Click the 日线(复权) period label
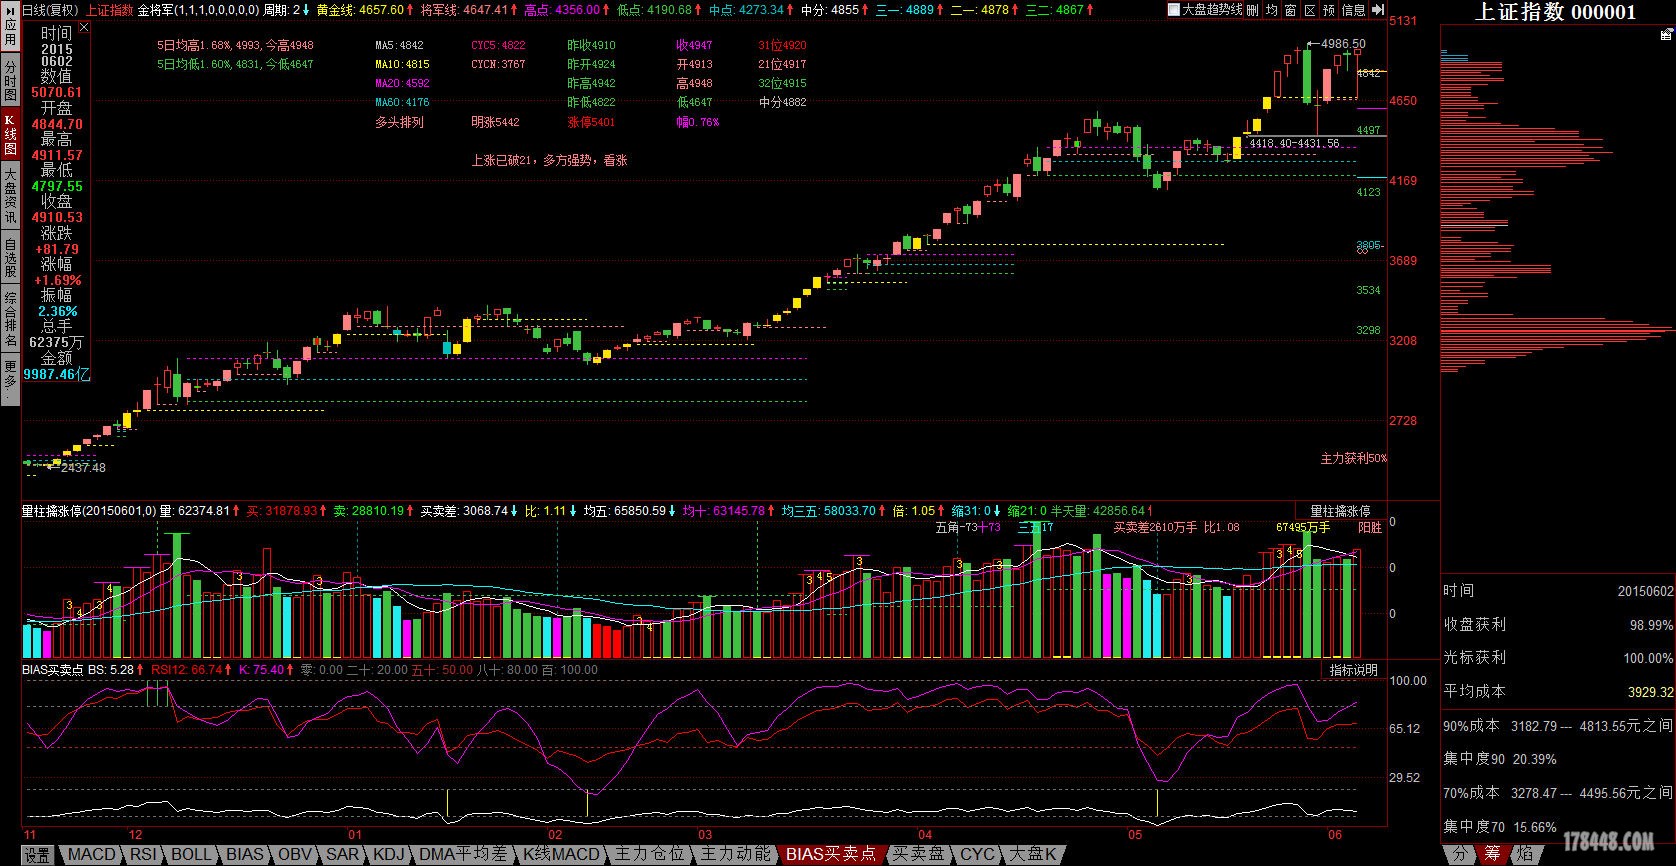This screenshot has width=1676, height=866. (50, 10)
